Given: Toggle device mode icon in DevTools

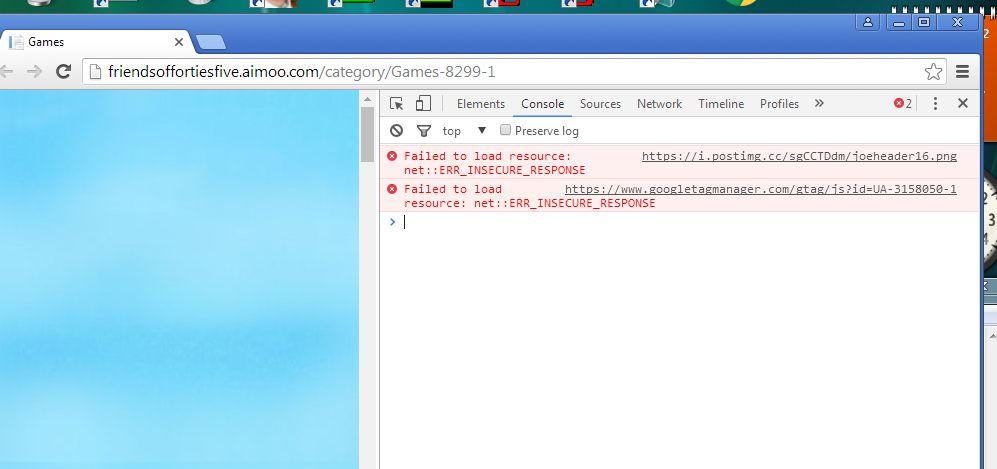Looking at the screenshot, I should [x=423, y=104].
